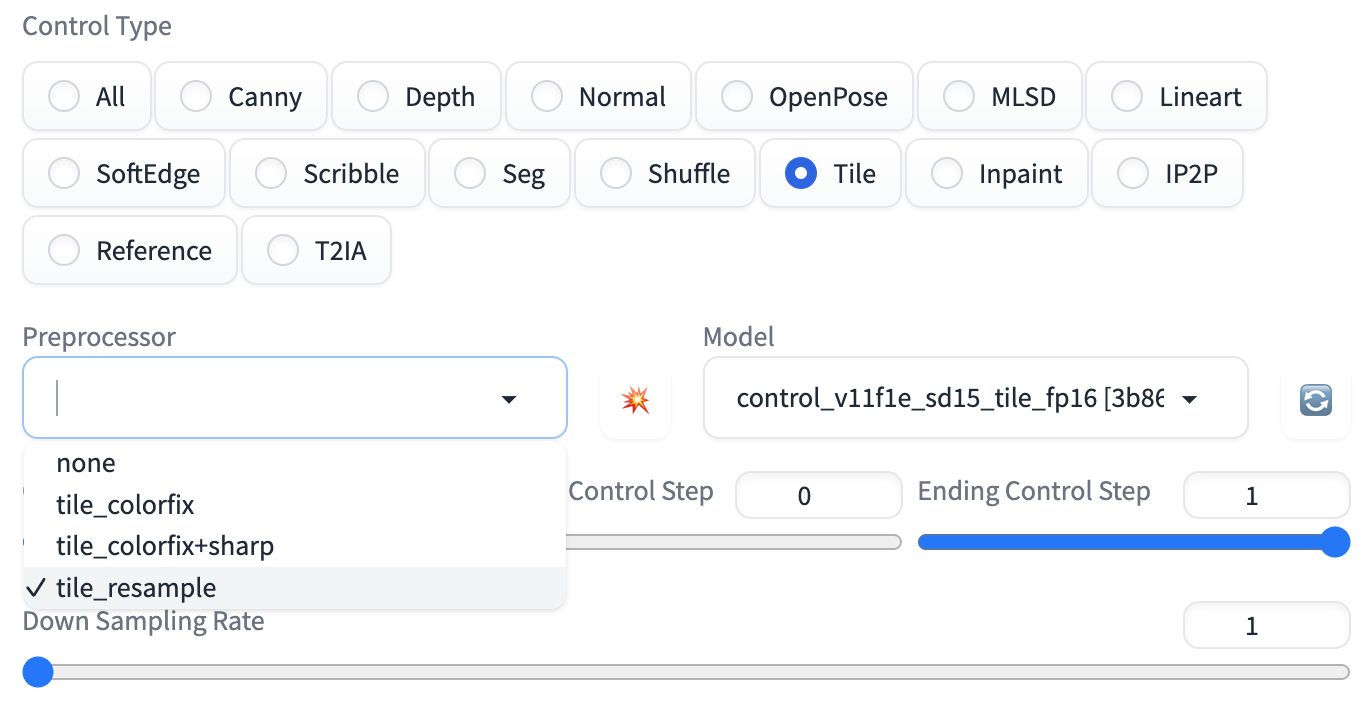Collapse the Preprocessor dropdown arrow
The width and height of the screenshot is (1372, 706).
pyautogui.click(x=509, y=400)
